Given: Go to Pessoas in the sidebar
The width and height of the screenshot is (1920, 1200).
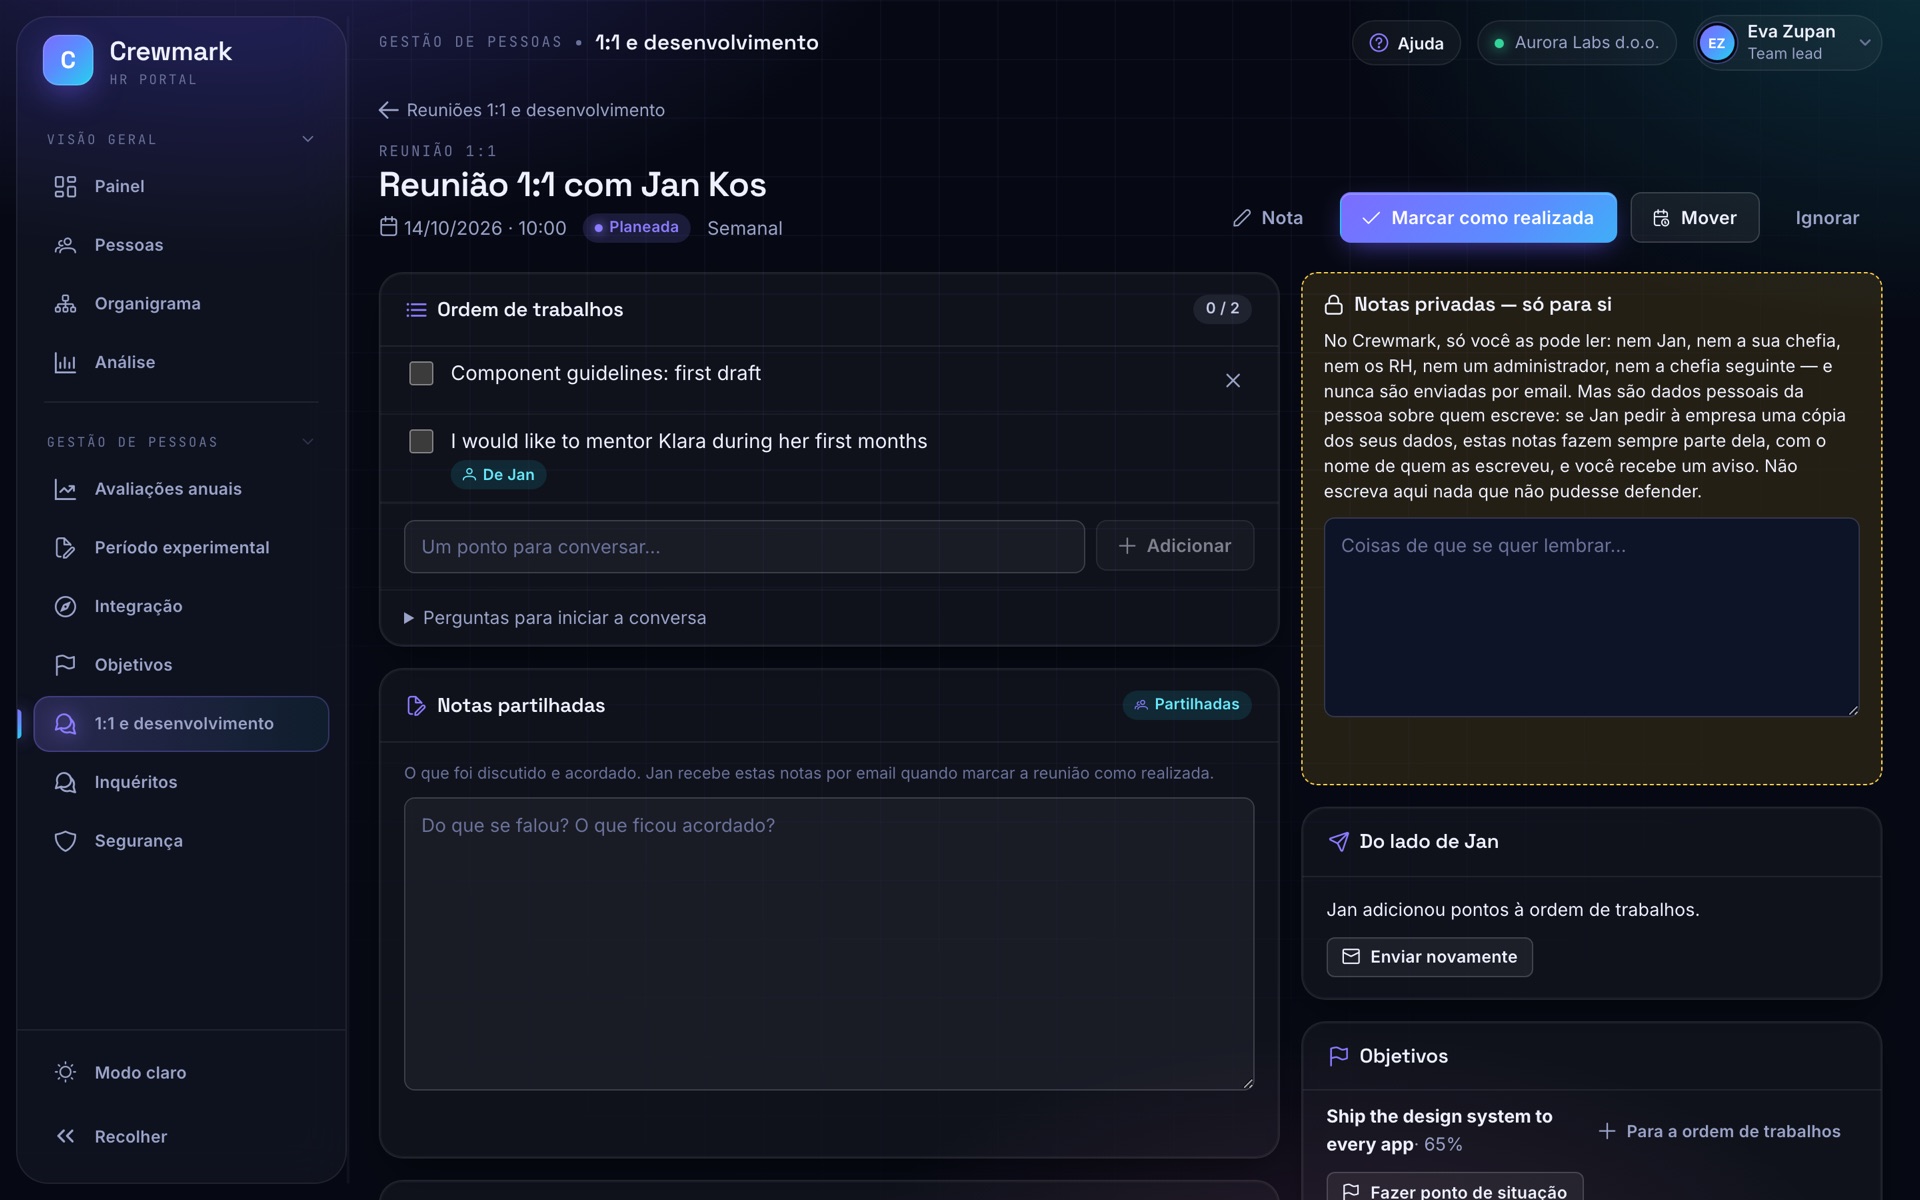Looking at the screenshot, I should 181,245.
